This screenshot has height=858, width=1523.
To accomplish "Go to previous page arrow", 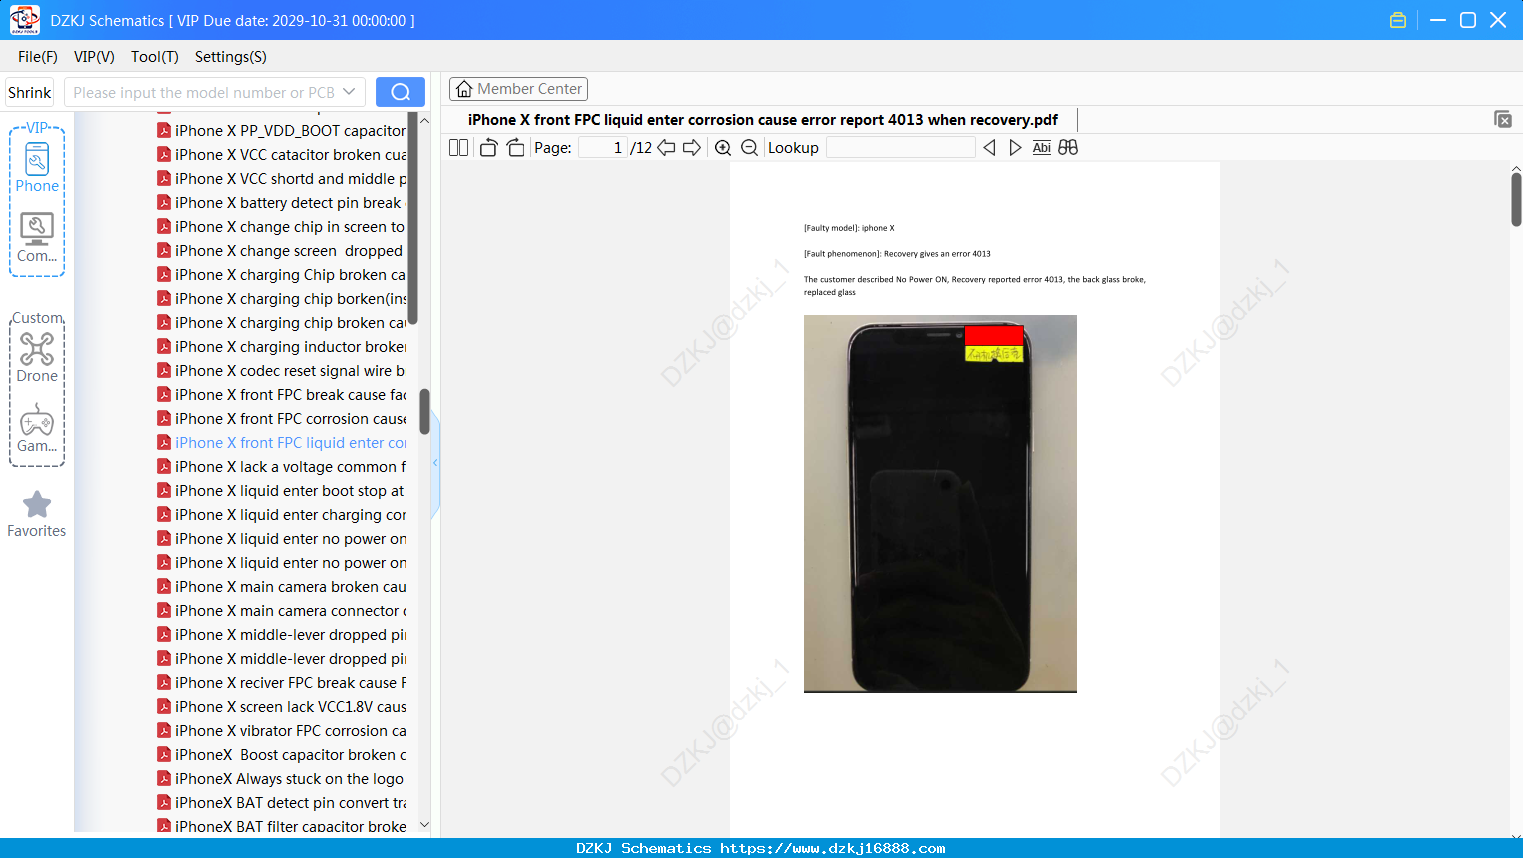I will tap(666, 148).
